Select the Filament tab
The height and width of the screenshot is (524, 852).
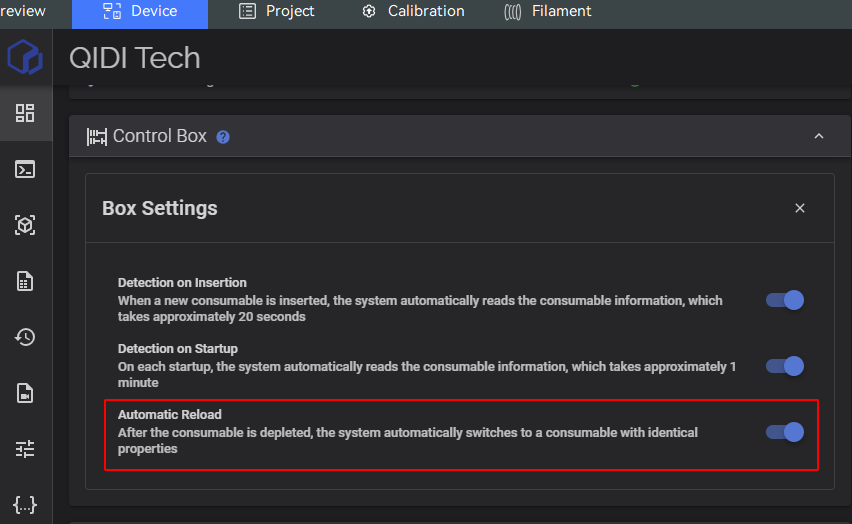pyautogui.click(x=548, y=11)
